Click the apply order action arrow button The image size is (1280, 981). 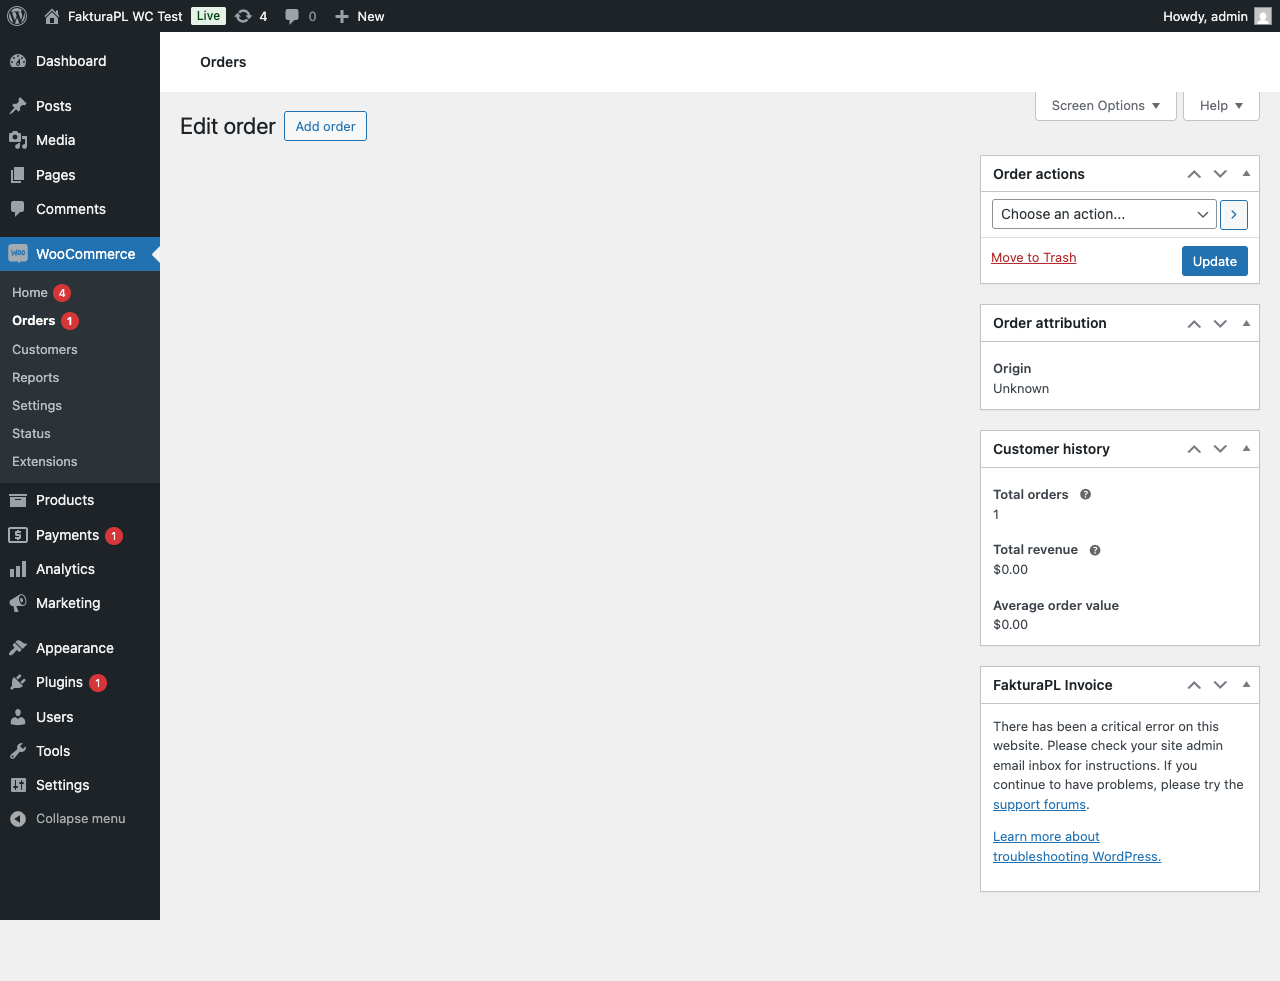point(1233,214)
